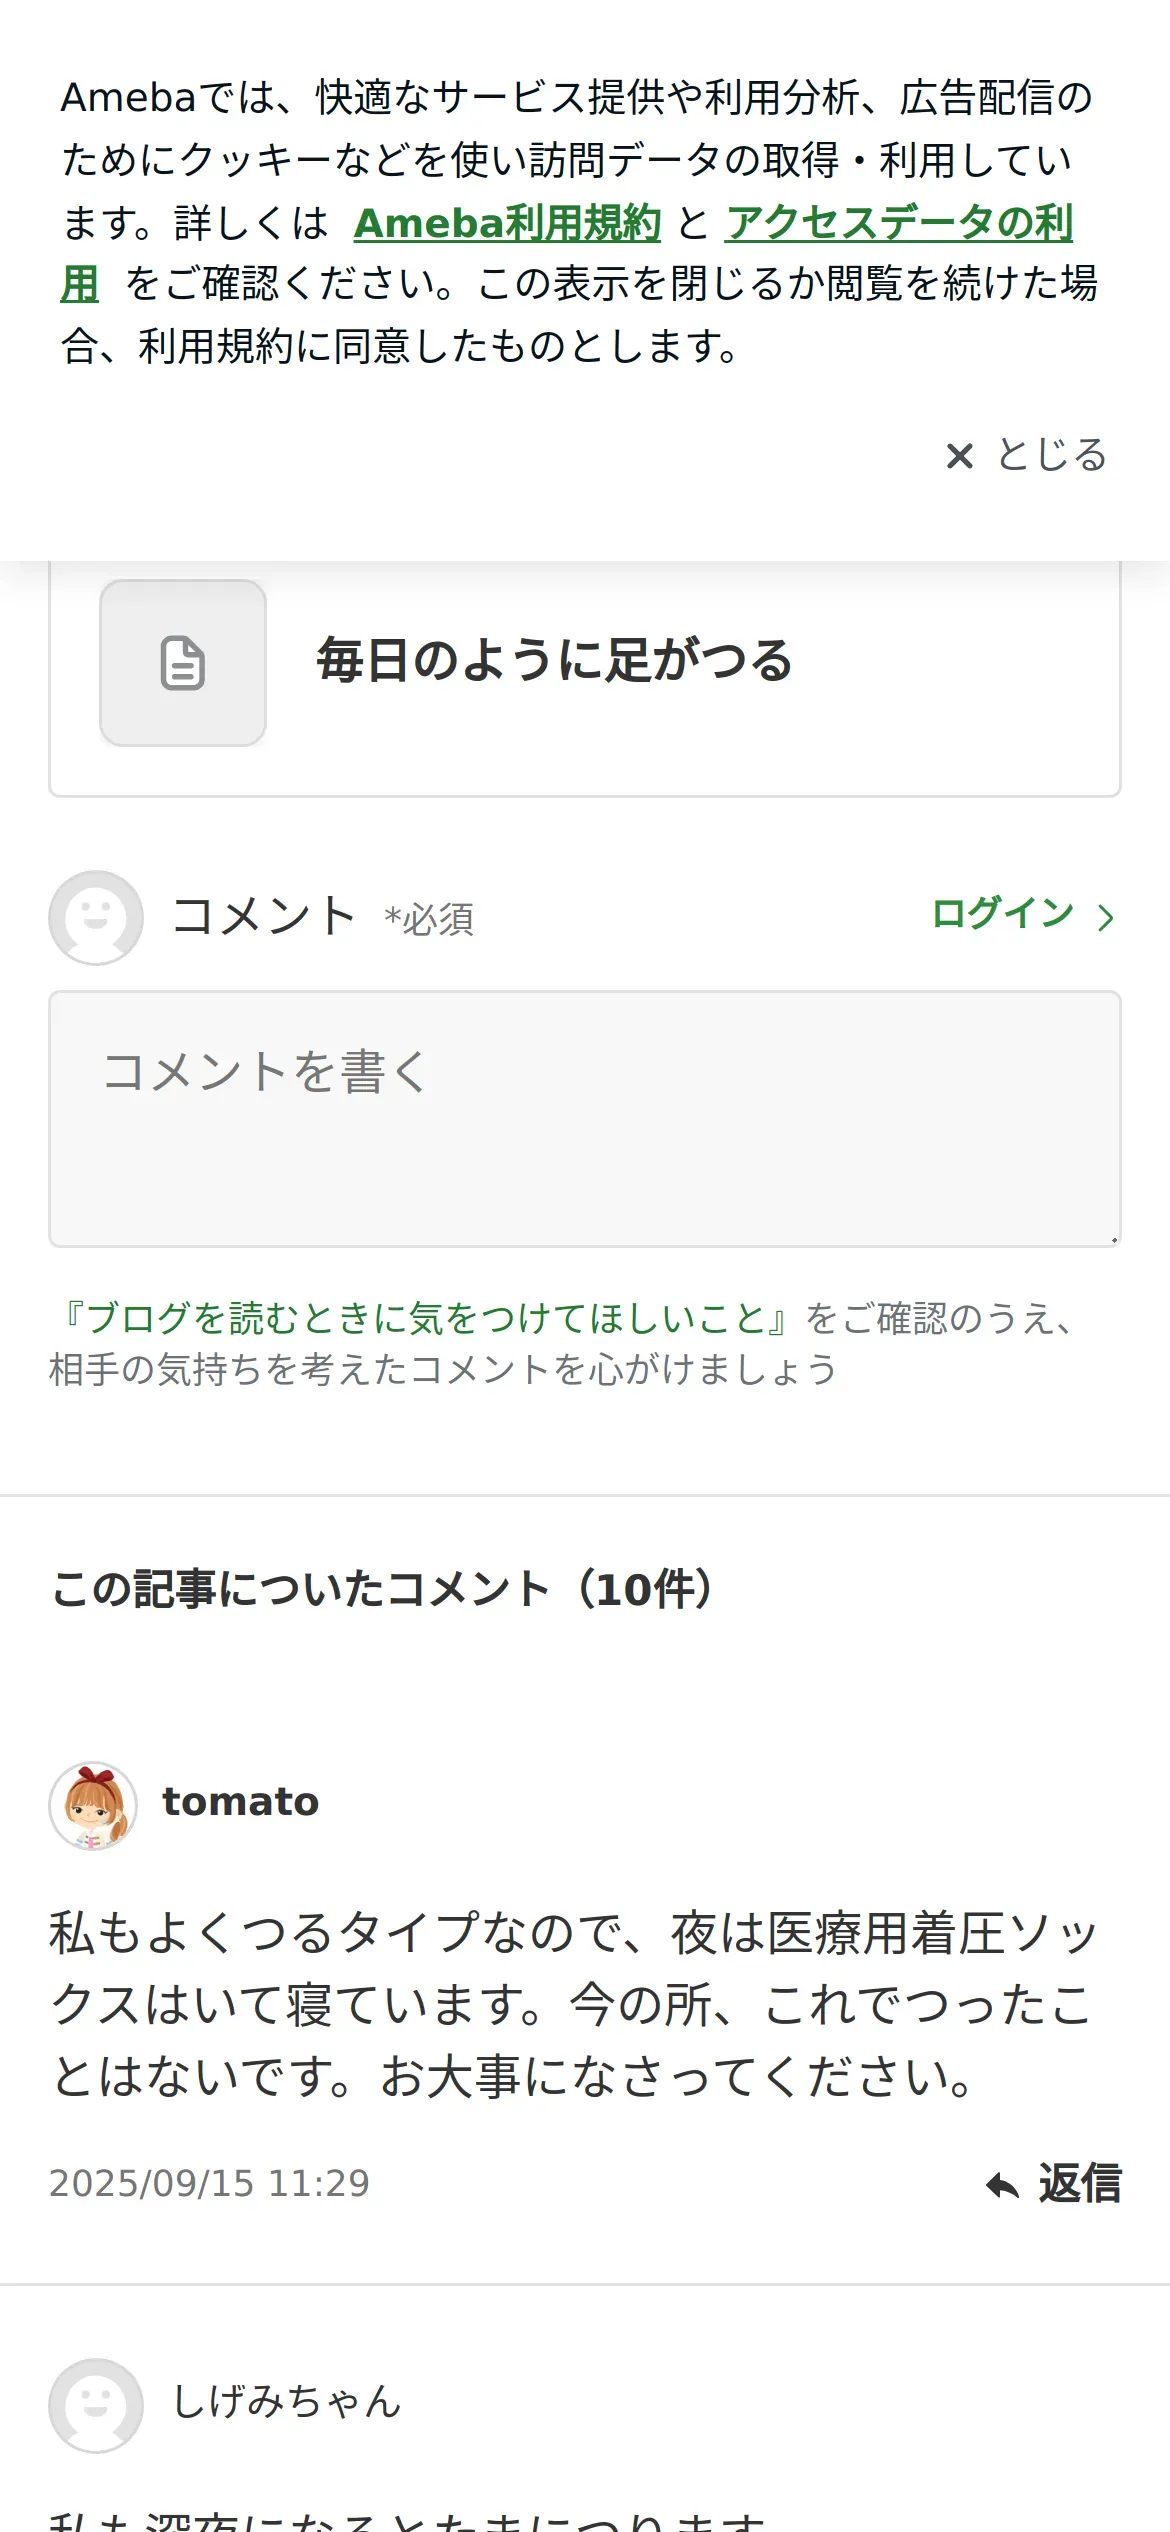Click the 2025/09/15 11:29 comment timestamp
Viewport: 1170px width, 2532px height.
[209, 2184]
